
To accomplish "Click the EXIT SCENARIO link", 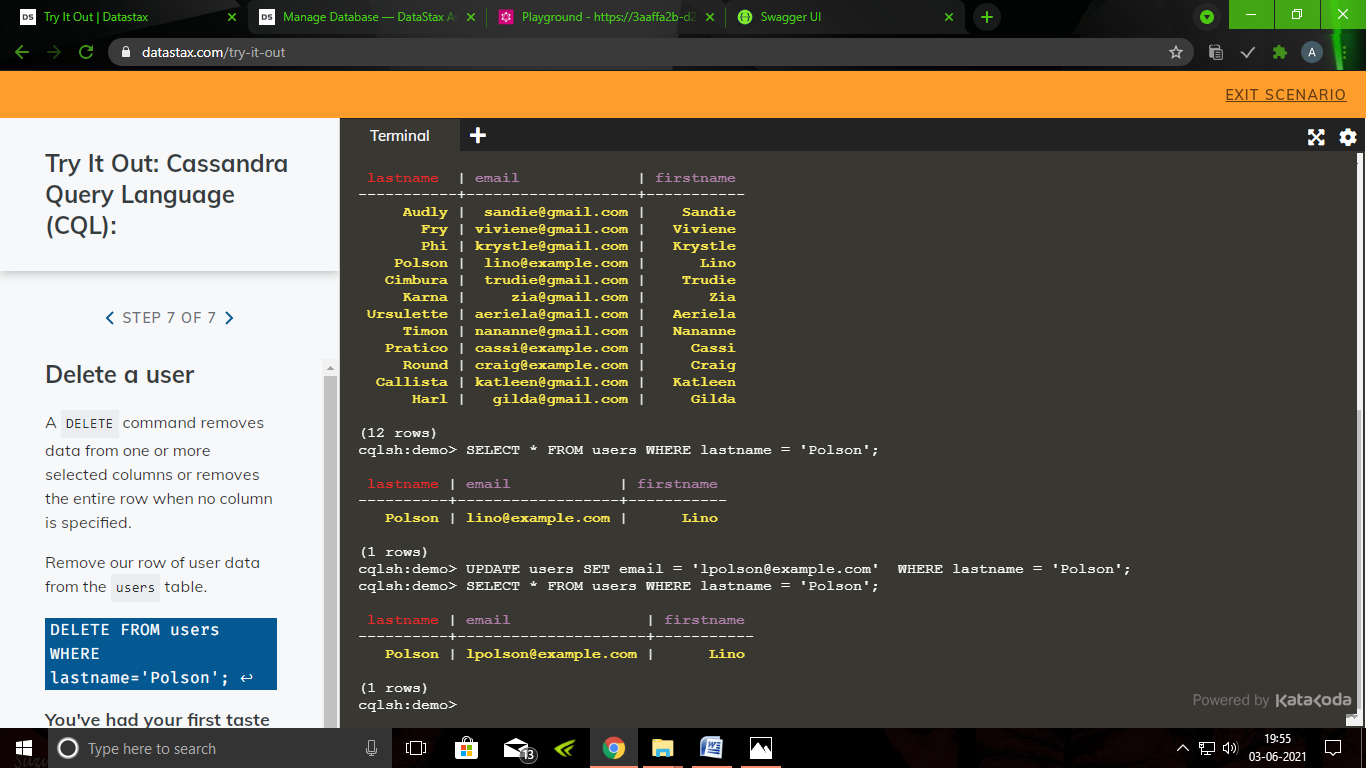I will pos(1286,94).
